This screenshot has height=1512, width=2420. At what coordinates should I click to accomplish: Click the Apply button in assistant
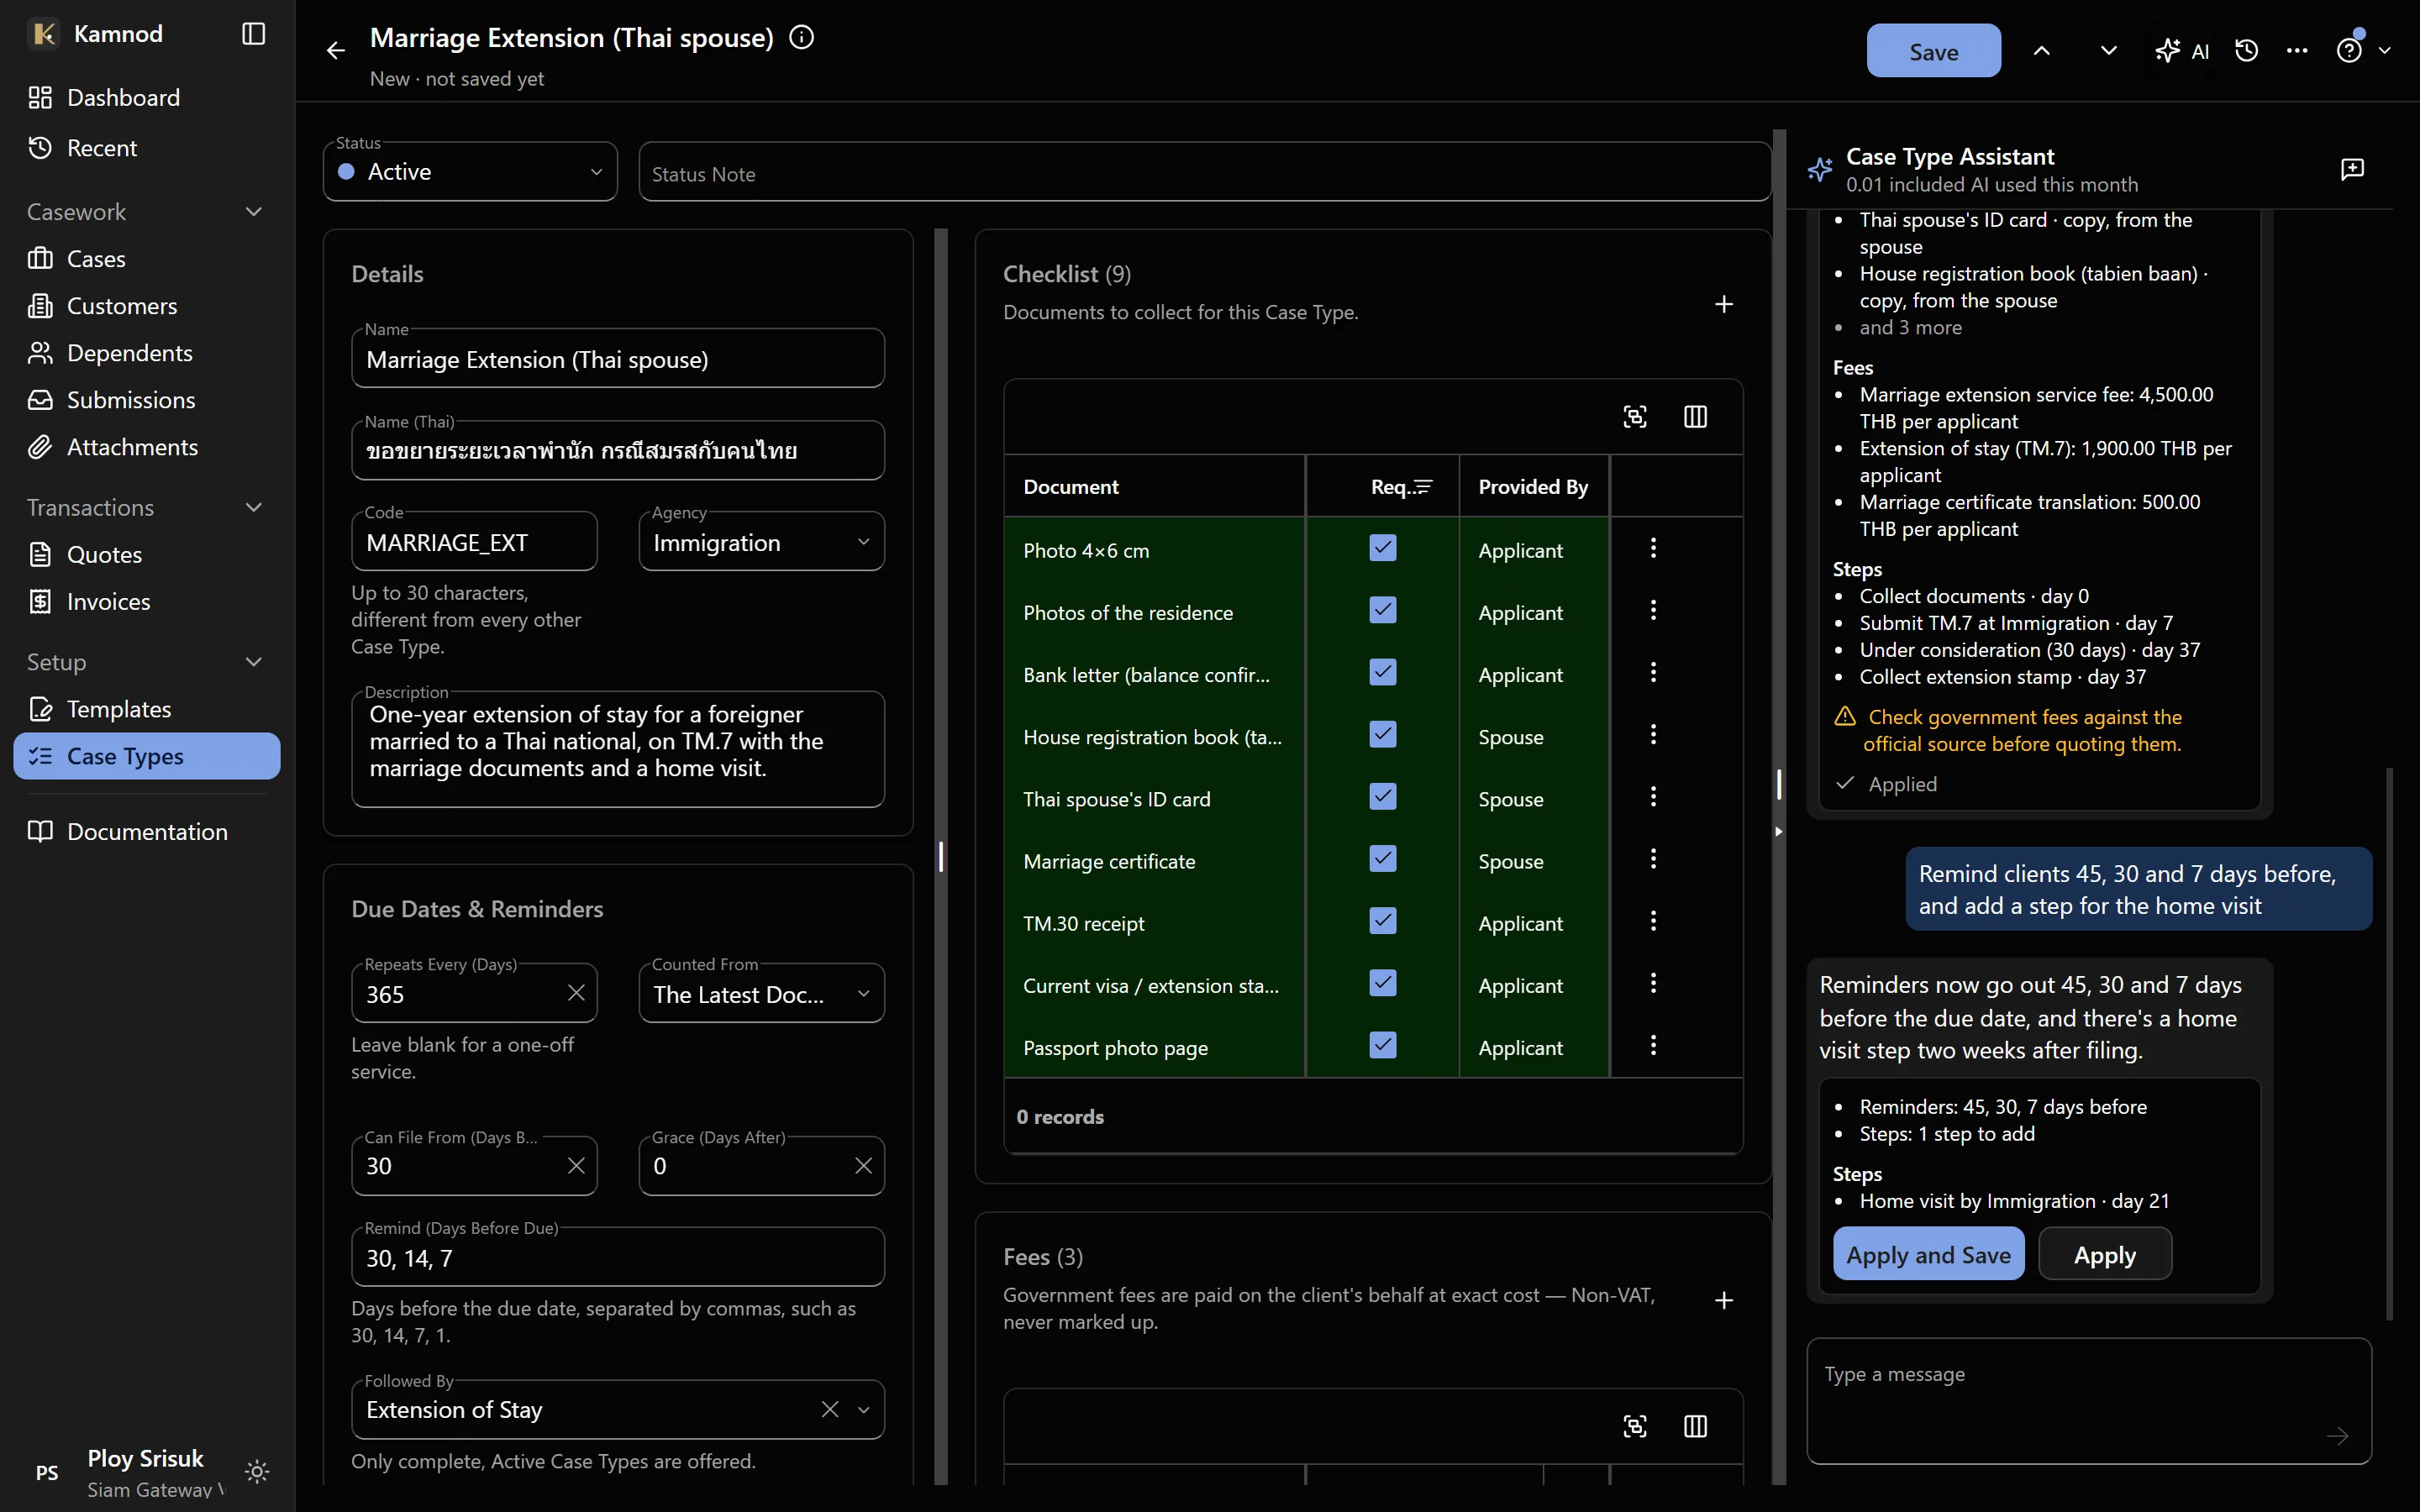(2104, 1254)
